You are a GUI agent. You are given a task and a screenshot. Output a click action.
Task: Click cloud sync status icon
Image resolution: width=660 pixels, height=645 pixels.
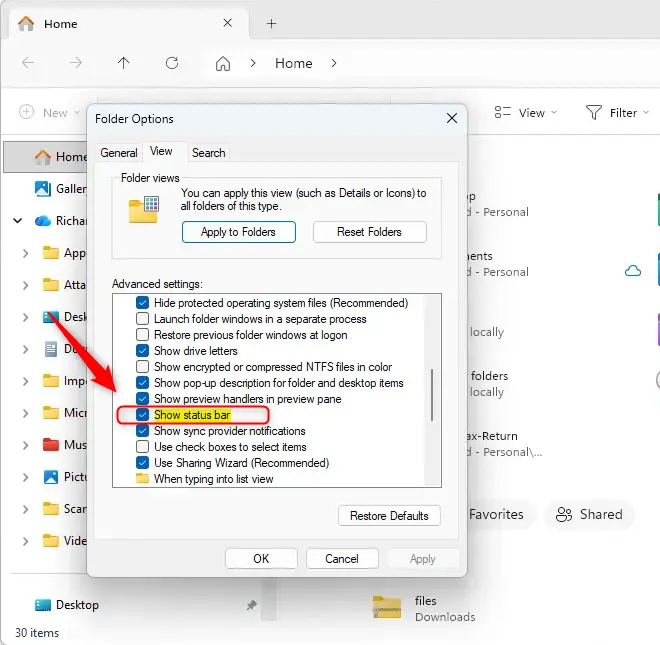pyautogui.click(x=633, y=271)
